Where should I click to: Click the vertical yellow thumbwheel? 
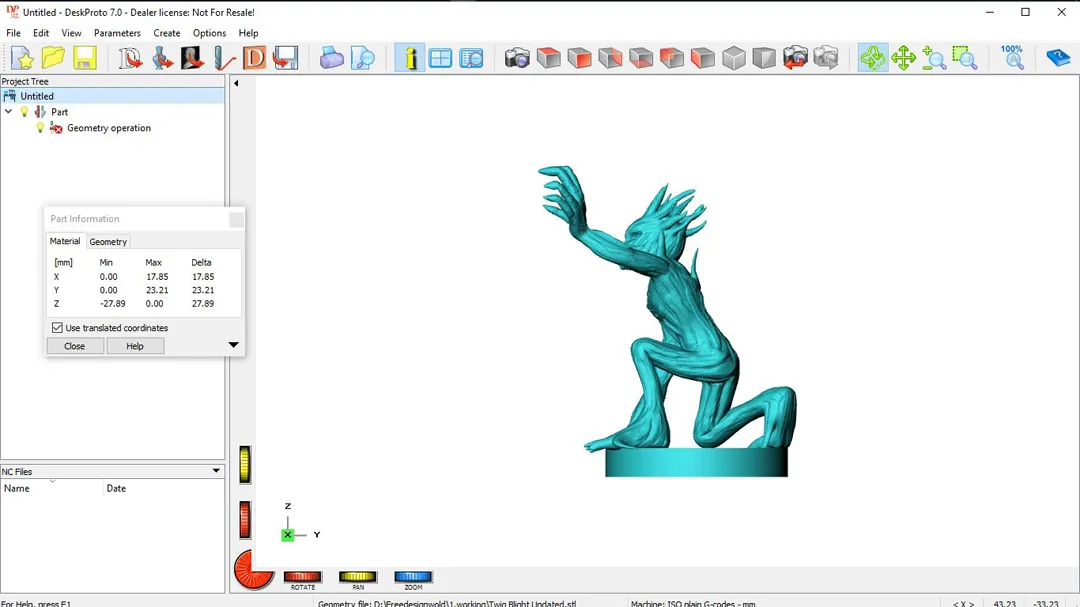[245, 464]
